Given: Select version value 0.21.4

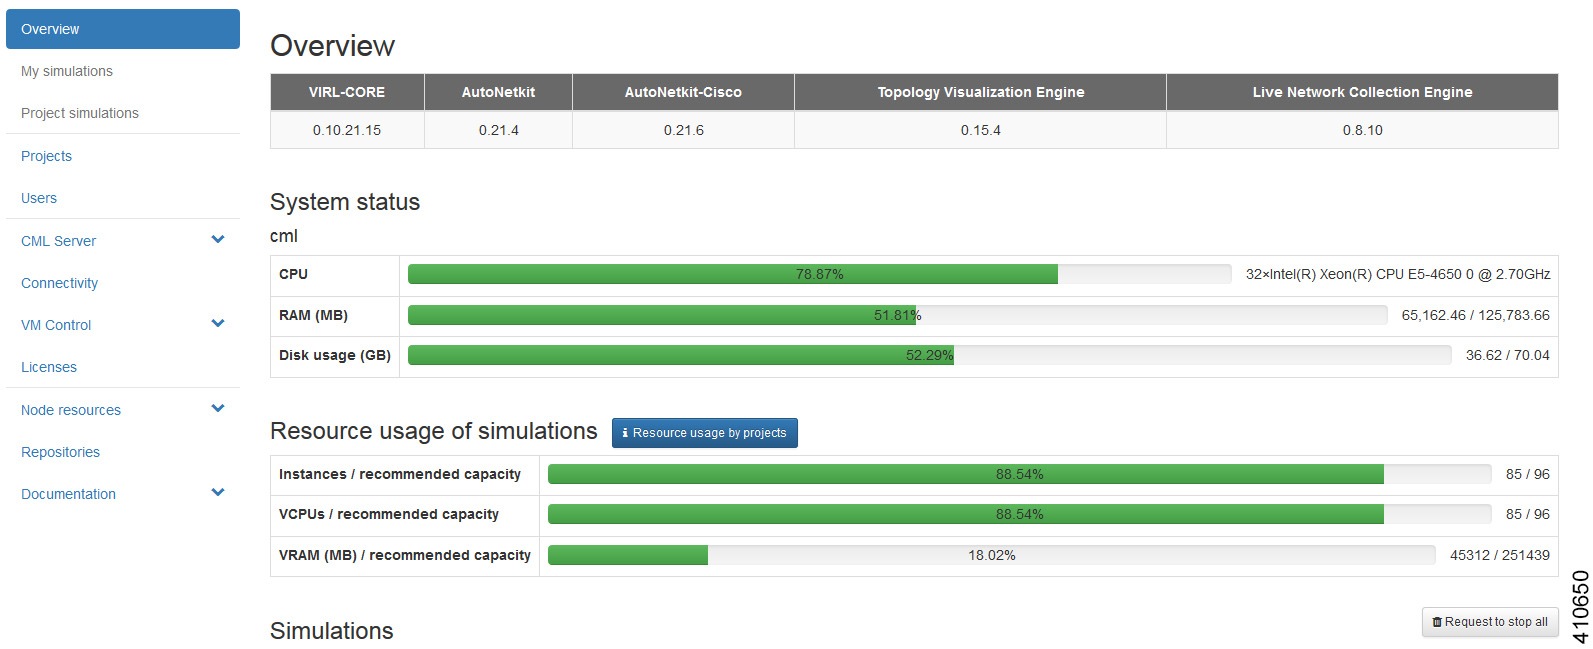Looking at the screenshot, I should point(498,130).
